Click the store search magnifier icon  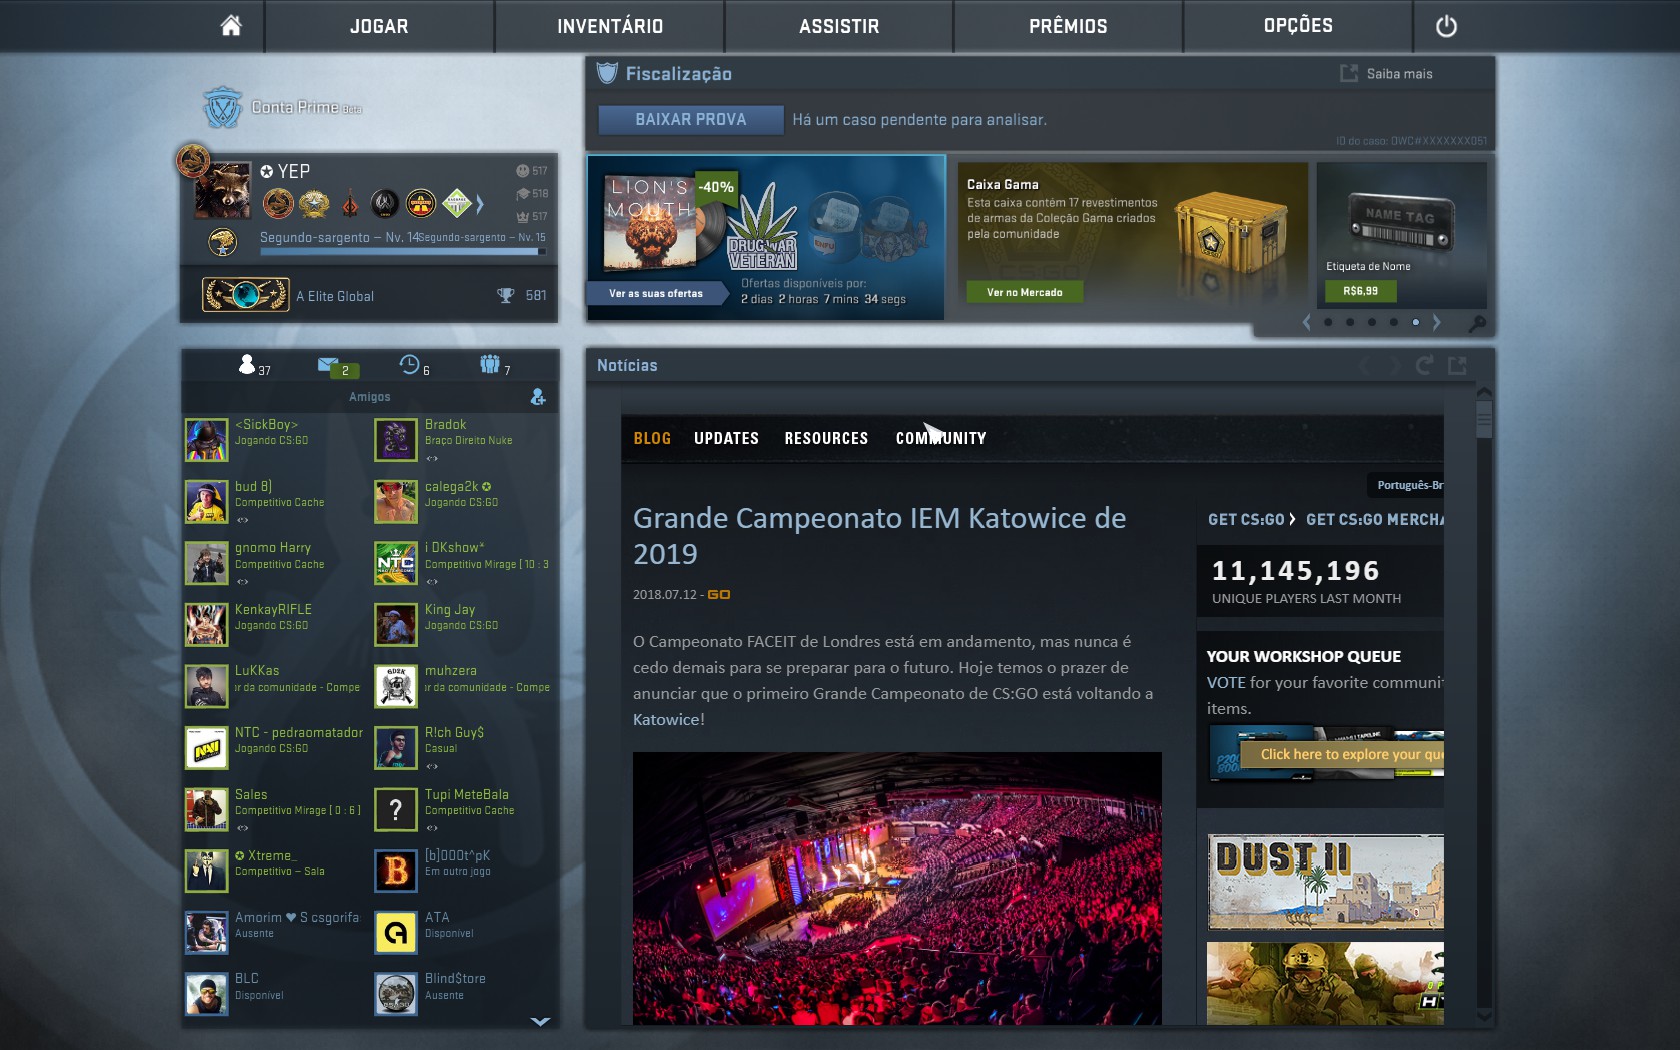[1477, 323]
